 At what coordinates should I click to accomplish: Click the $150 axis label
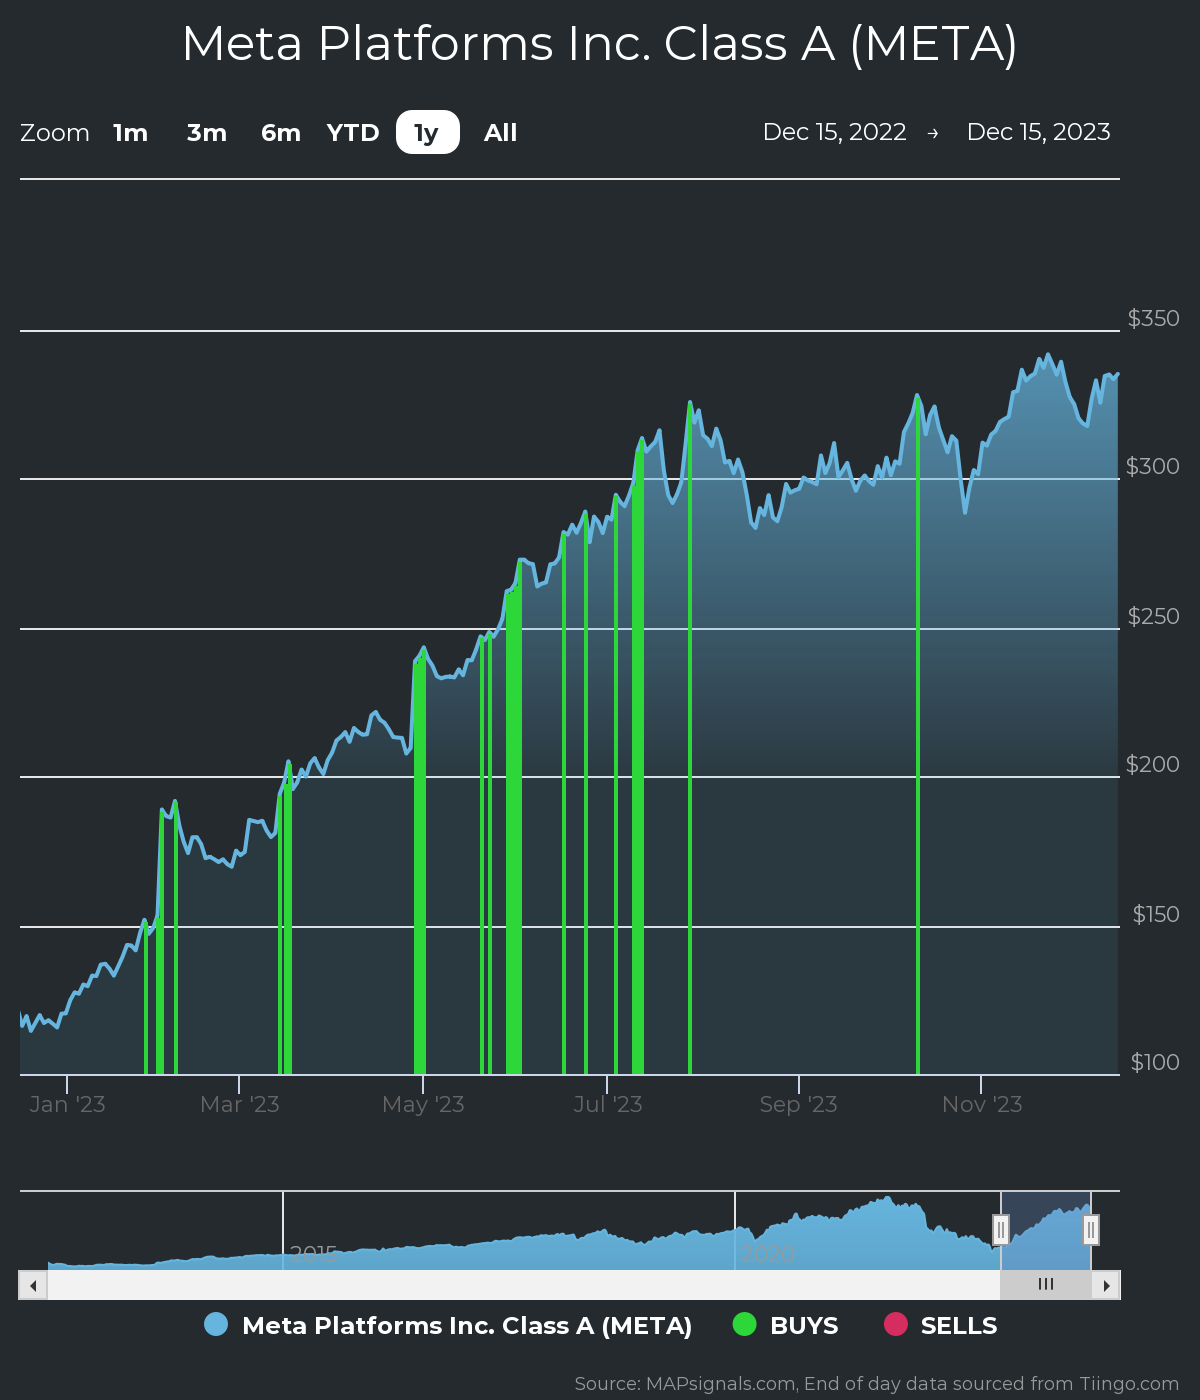tap(1155, 914)
